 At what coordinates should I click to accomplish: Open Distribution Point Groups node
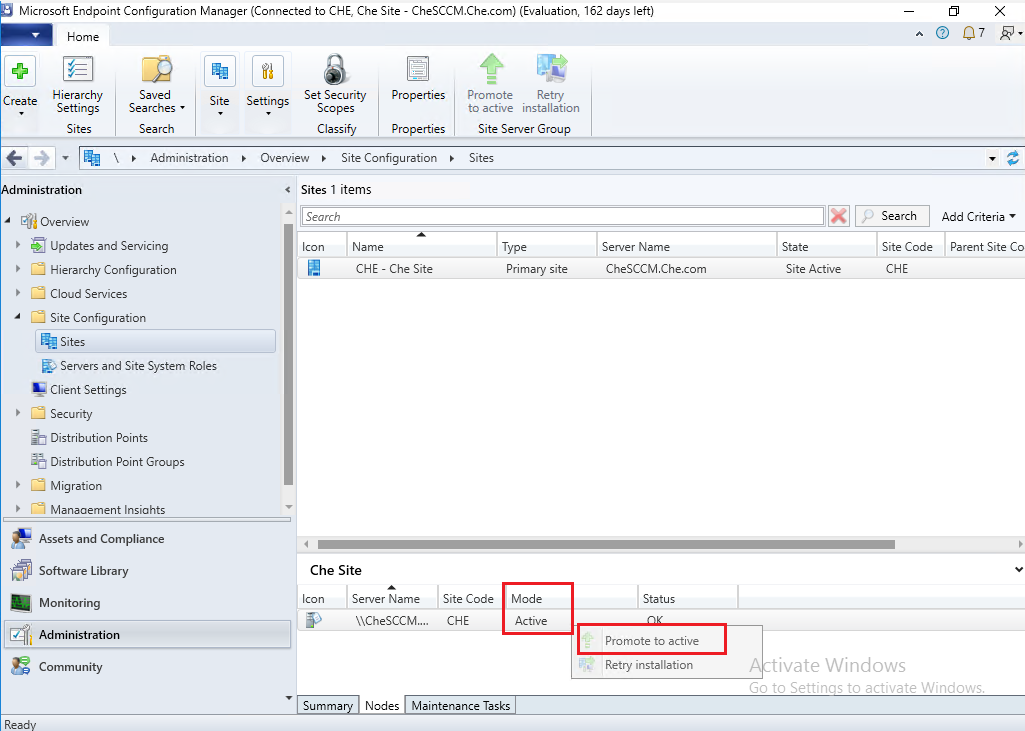point(108,462)
